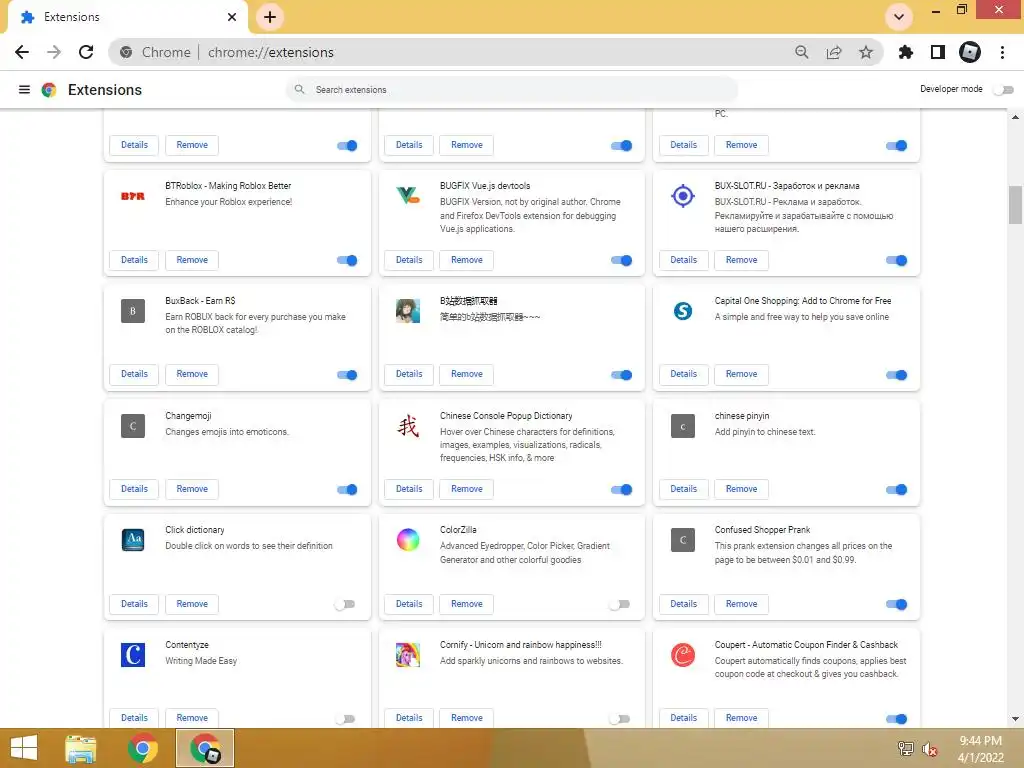Disable the Changemoji toggle
The height and width of the screenshot is (768, 1024).
pyautogui.click(x=347, y=489)
